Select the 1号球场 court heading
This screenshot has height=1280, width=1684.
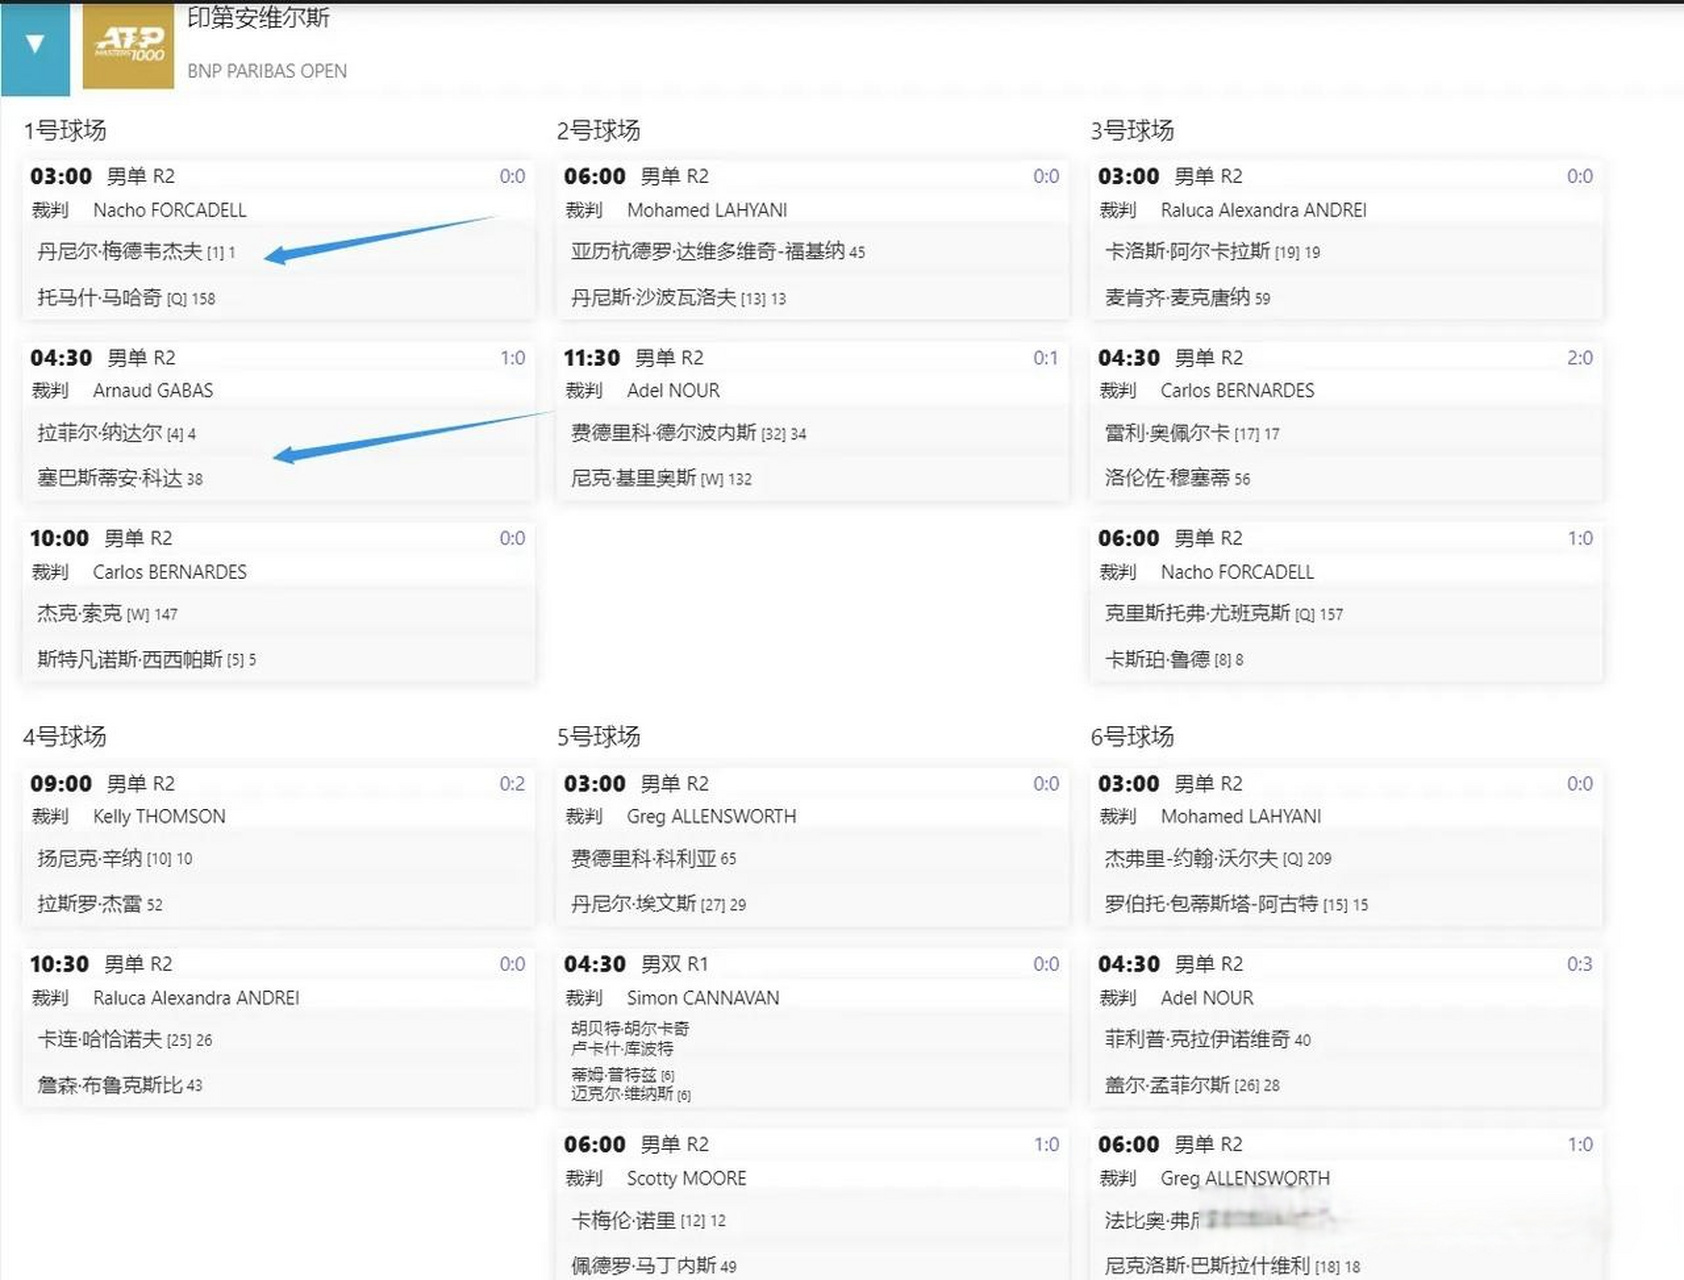pos(65,131)
